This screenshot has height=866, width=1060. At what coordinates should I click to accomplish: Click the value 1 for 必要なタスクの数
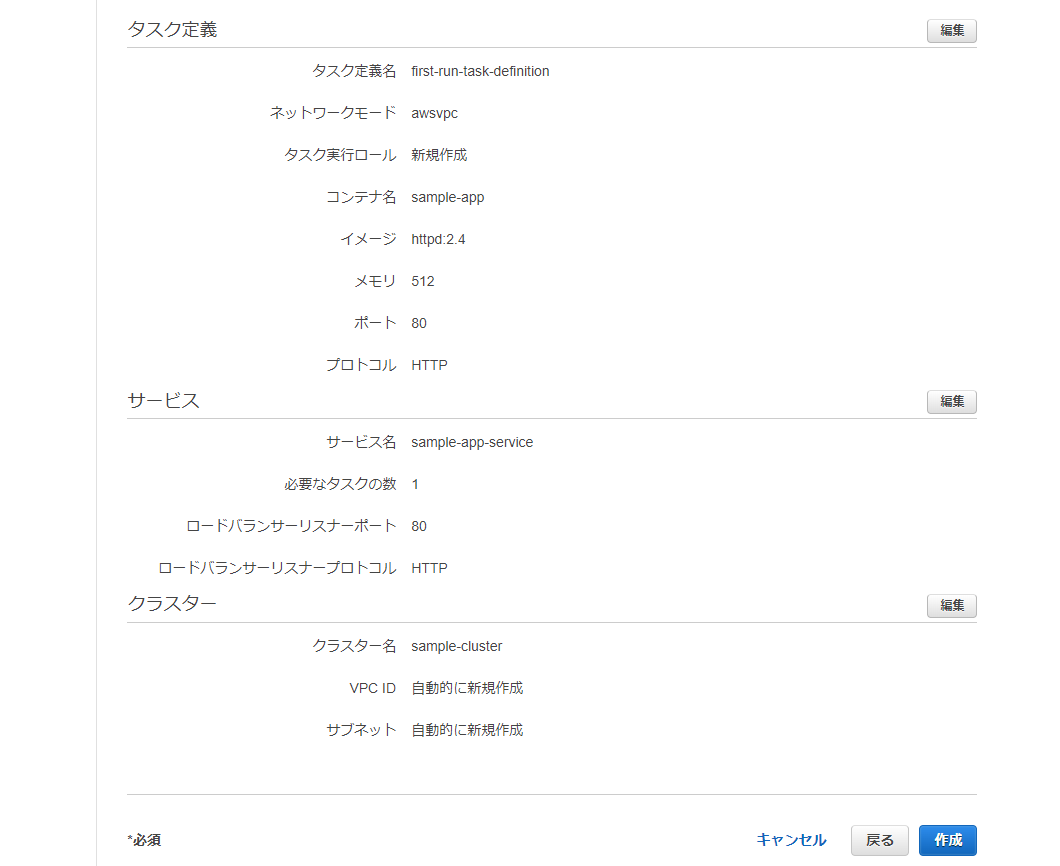(414, 484)
